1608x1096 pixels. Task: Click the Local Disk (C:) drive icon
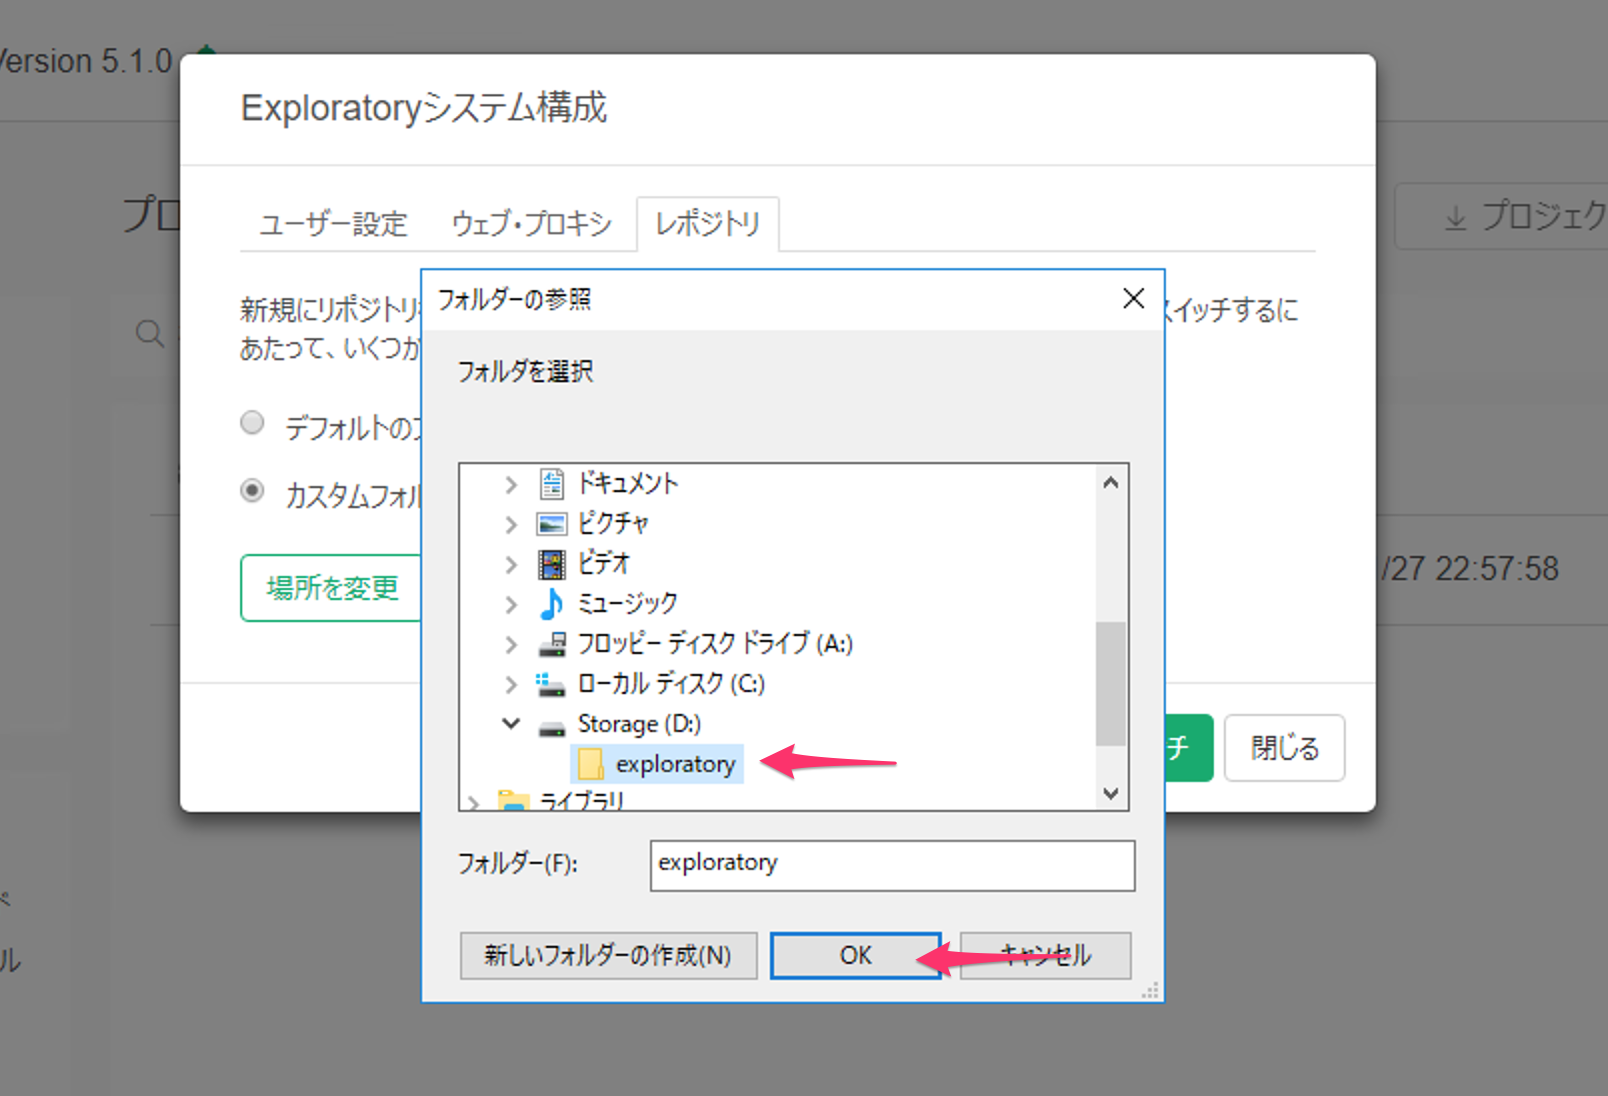(551, 684)
